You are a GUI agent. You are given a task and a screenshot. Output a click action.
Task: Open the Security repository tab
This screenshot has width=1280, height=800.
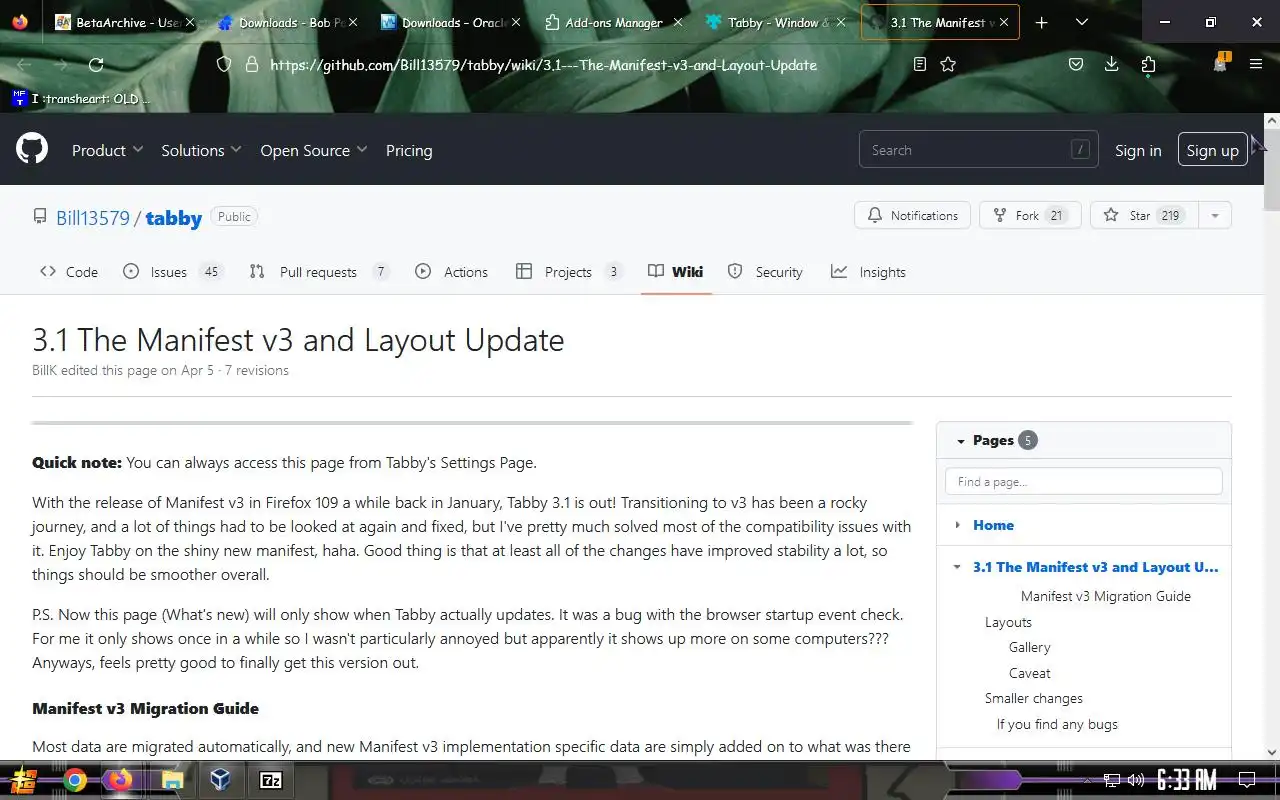pos(766,272)
